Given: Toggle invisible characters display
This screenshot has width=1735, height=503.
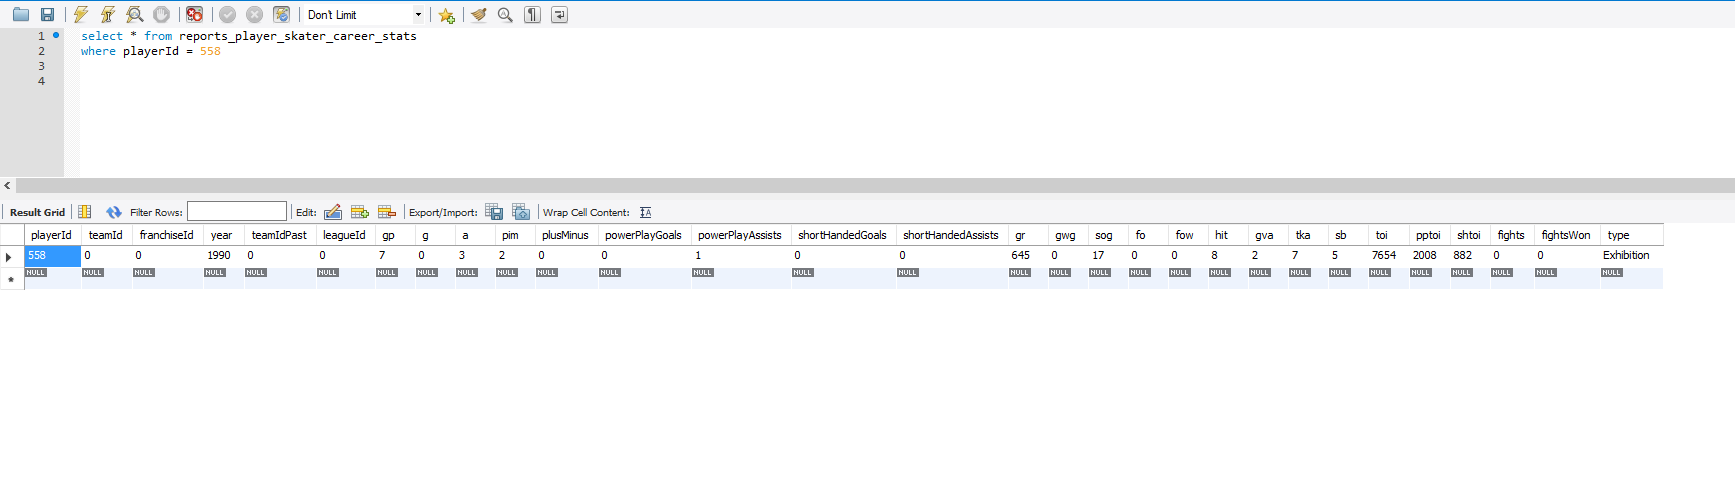Looking at the screenshot, I should pos(533,15).
